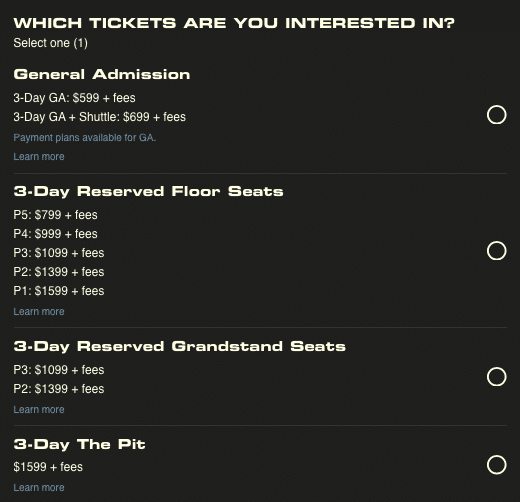This screenshot has width=520, height=502.
Task: Choose the 3-Day Reserved Floor Seats radio option
Action: 496,251
